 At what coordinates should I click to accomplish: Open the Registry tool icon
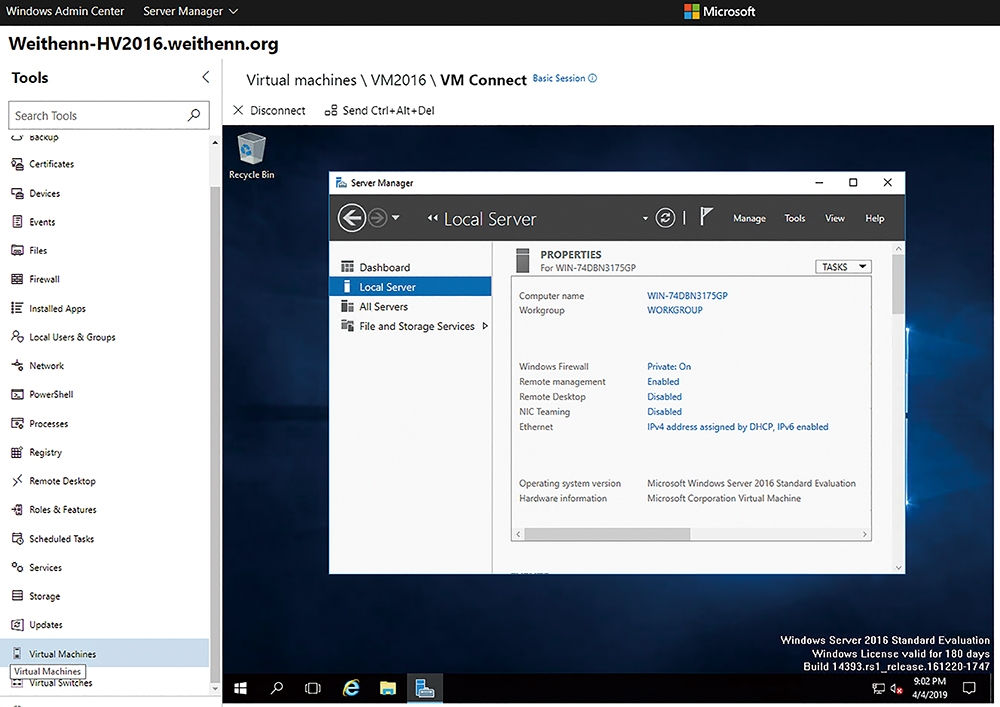17,452
